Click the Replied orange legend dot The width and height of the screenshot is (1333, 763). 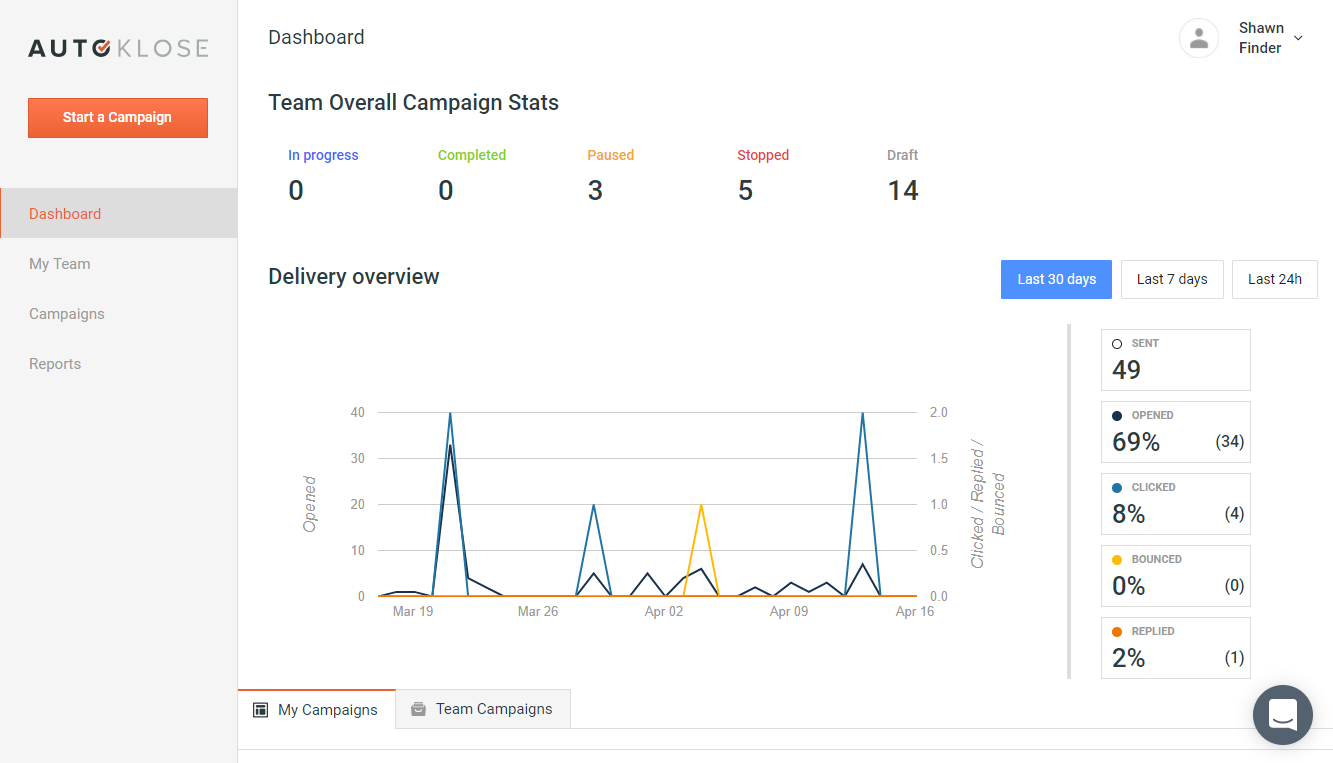click(x=1117, y=632)
